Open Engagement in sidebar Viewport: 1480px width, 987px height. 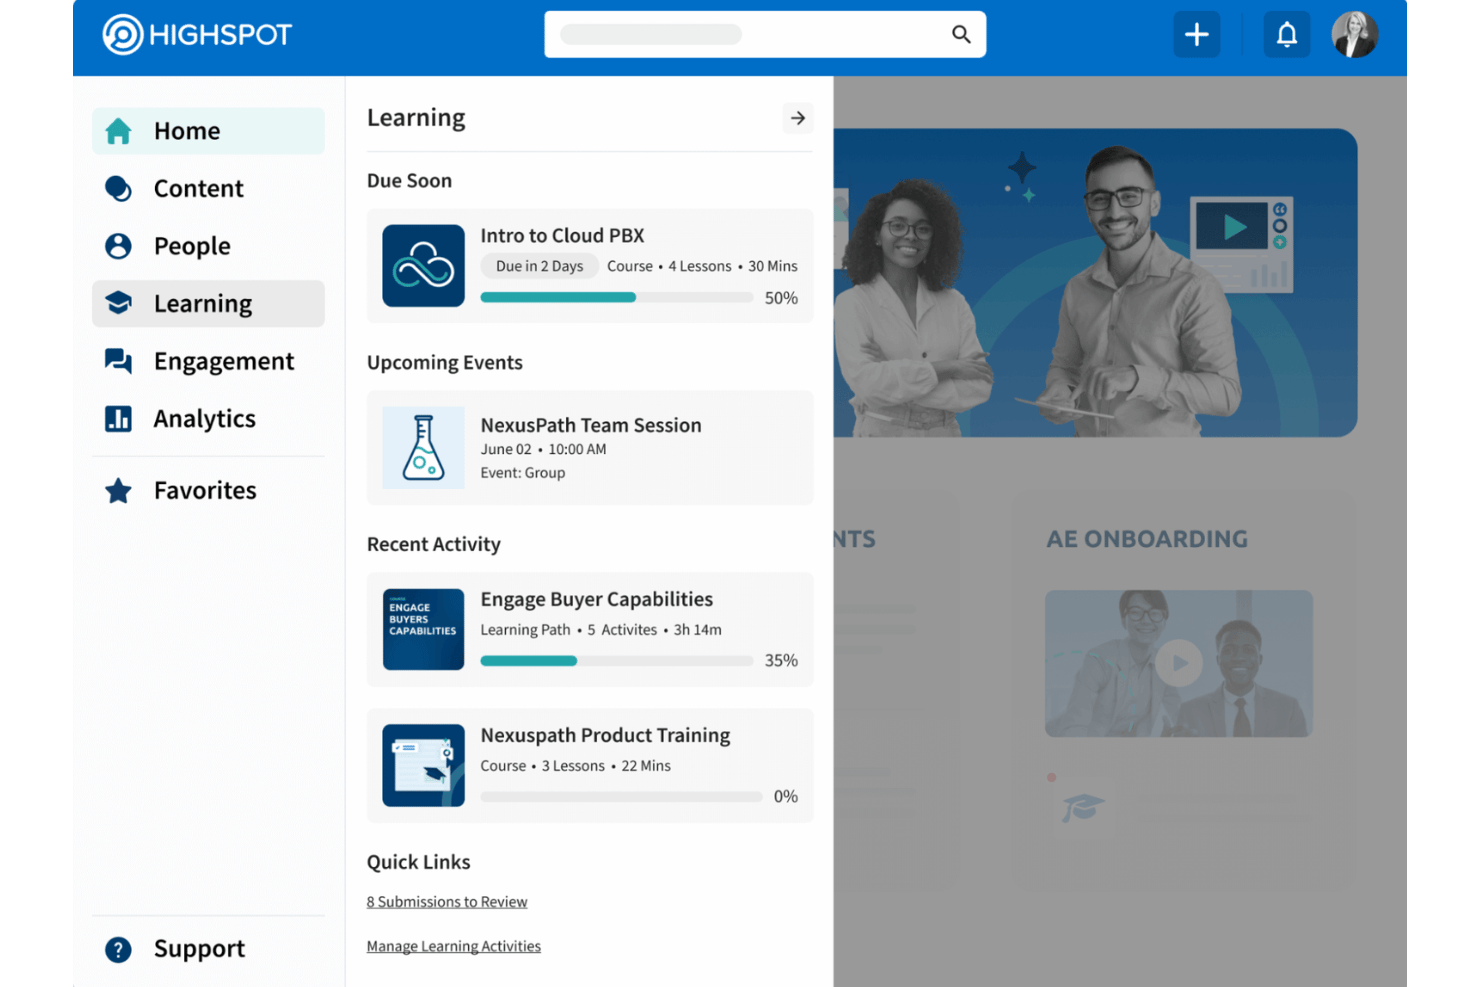tap(208, 361)
